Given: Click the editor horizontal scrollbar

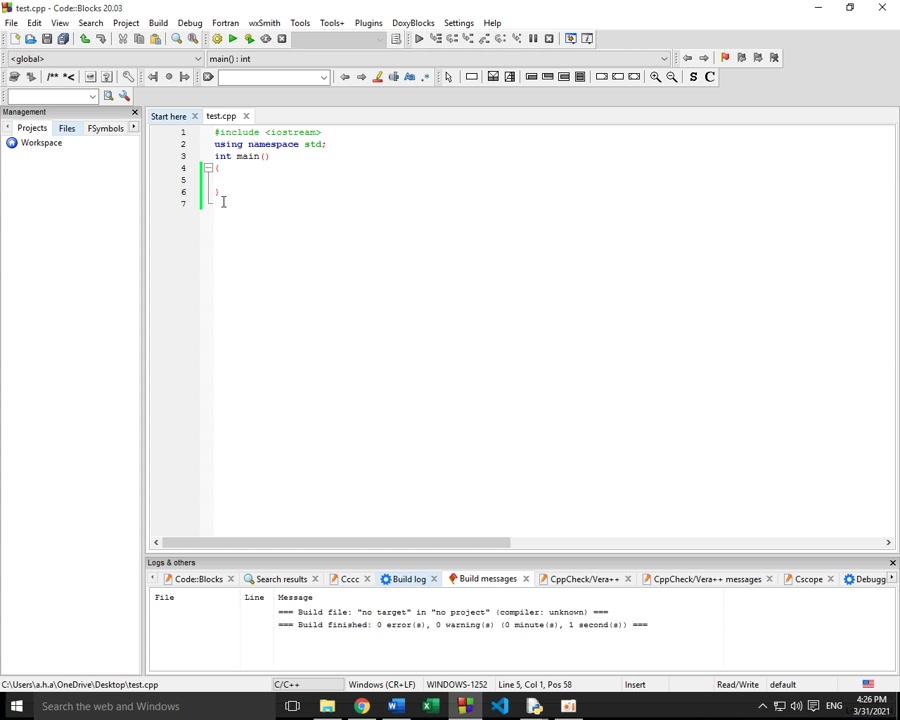Looking at the screenshot, I should [x=336, y=543].
